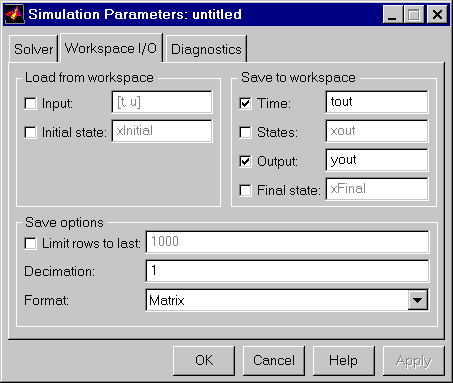Check the States checkbox
Image resolution: width=453 pixels, height=383 pixels.
pyautogui.click(x=245, y=132)
